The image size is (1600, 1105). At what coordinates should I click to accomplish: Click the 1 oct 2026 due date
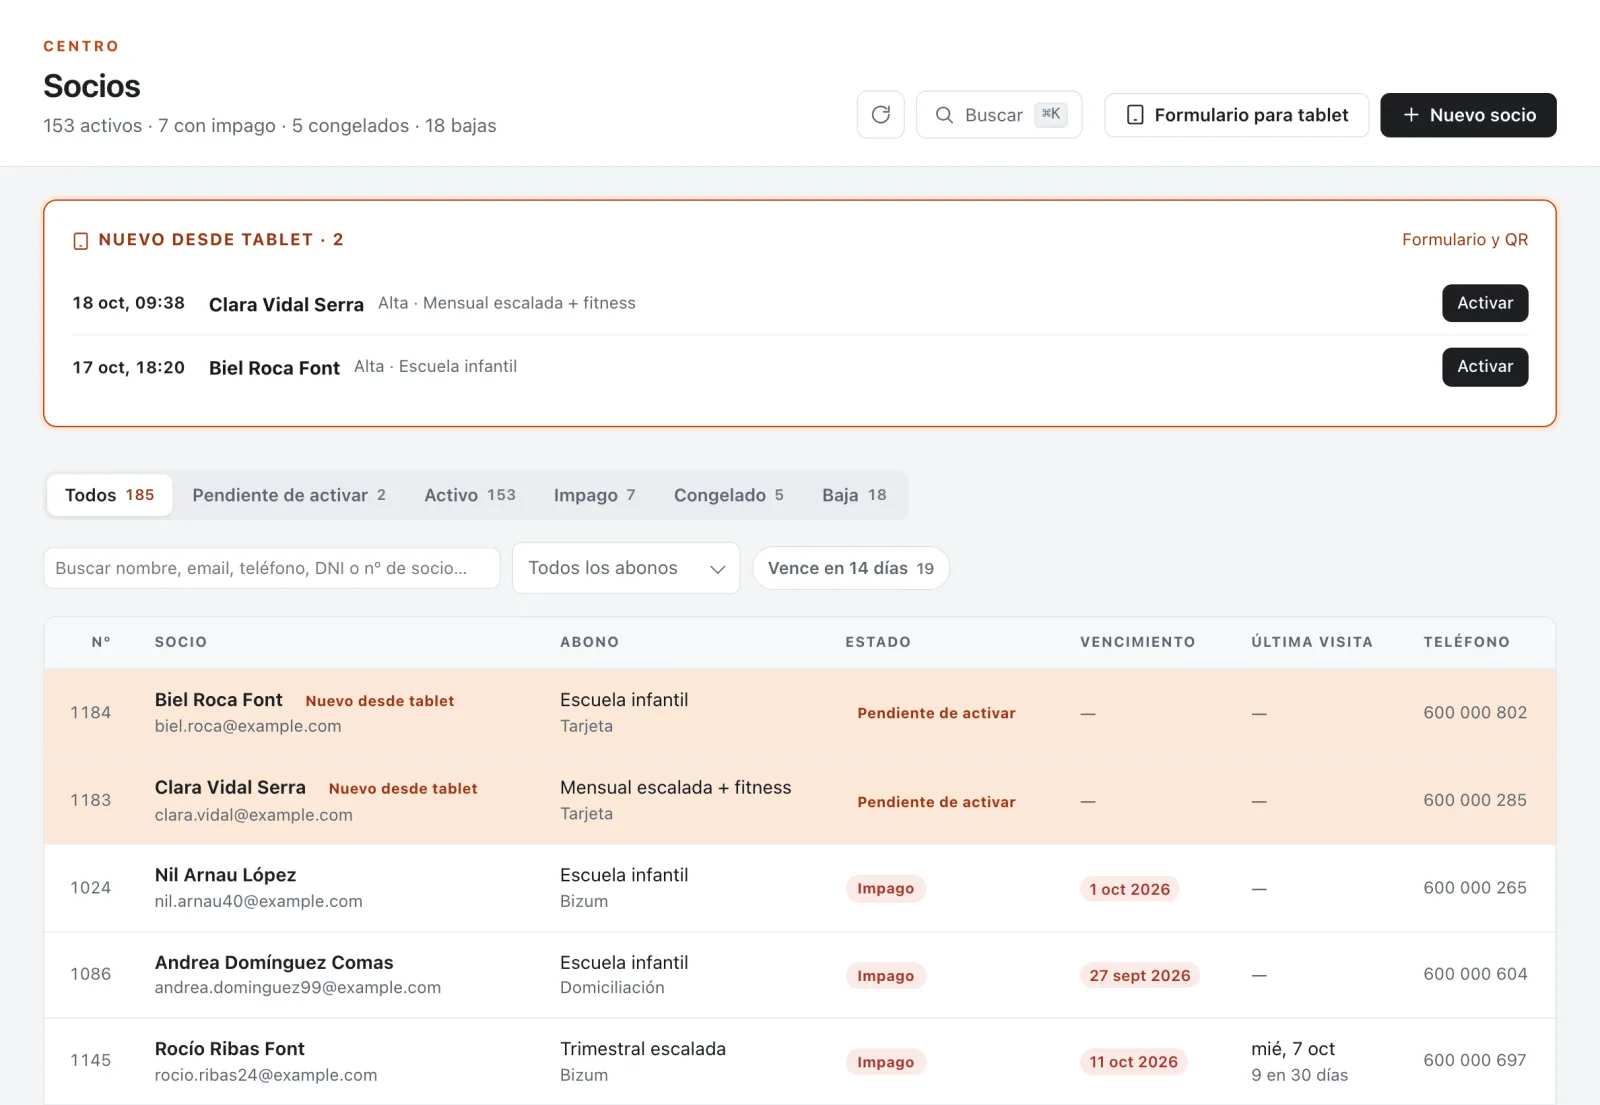(x=1129, y=889)
